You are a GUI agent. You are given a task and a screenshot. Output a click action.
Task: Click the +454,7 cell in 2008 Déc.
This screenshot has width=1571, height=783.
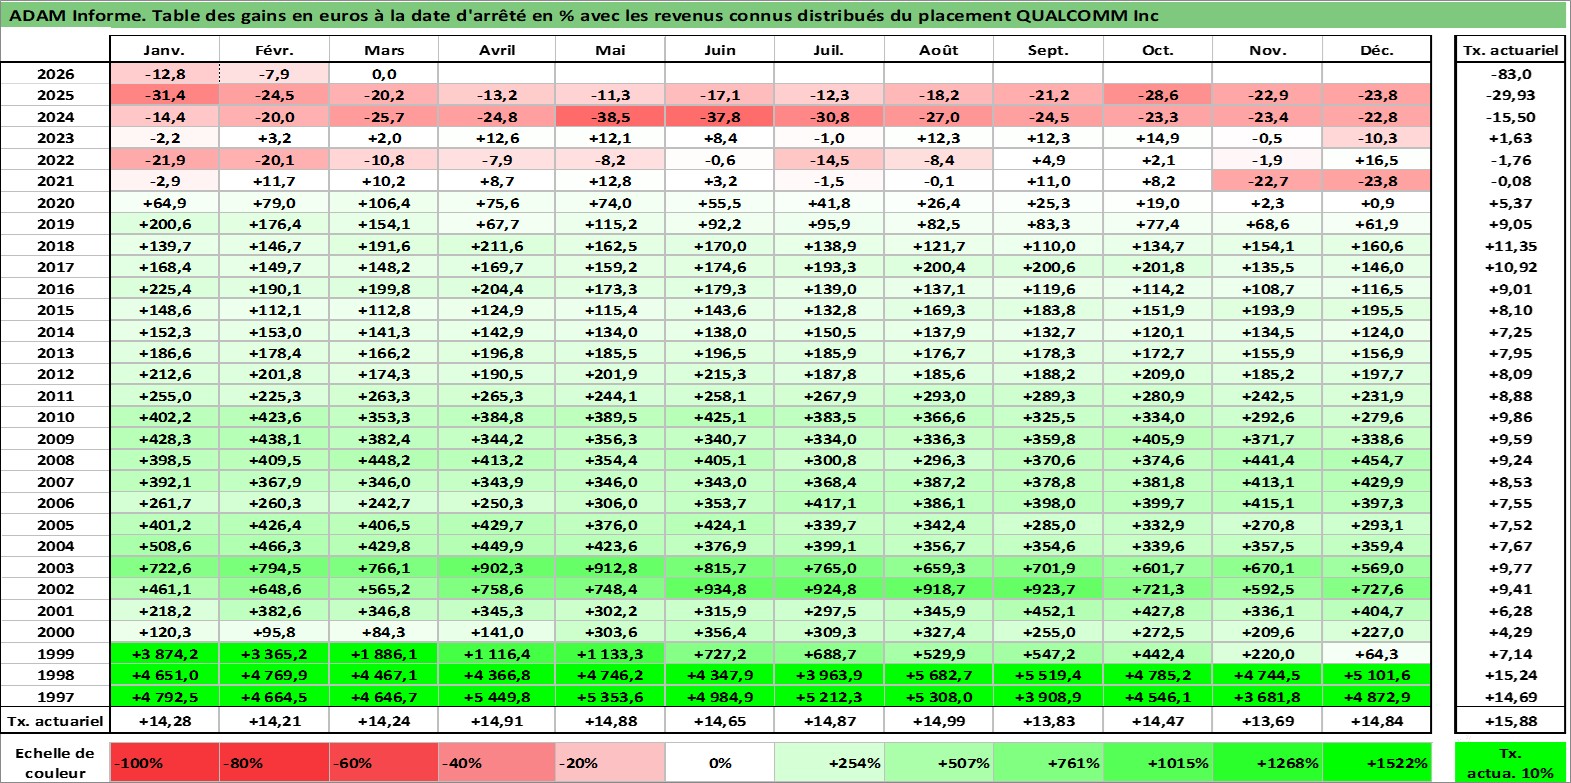point(1377,460)
